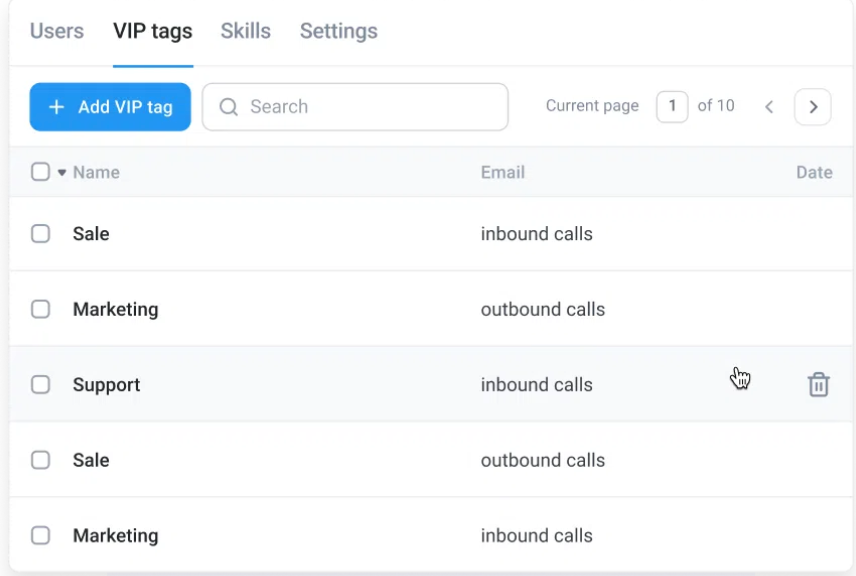Go to the Settings tab

(338, 31)
